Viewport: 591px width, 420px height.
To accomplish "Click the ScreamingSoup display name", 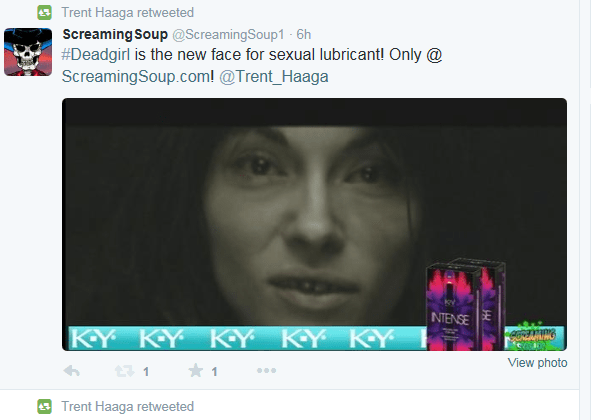I will pos(115,34).
